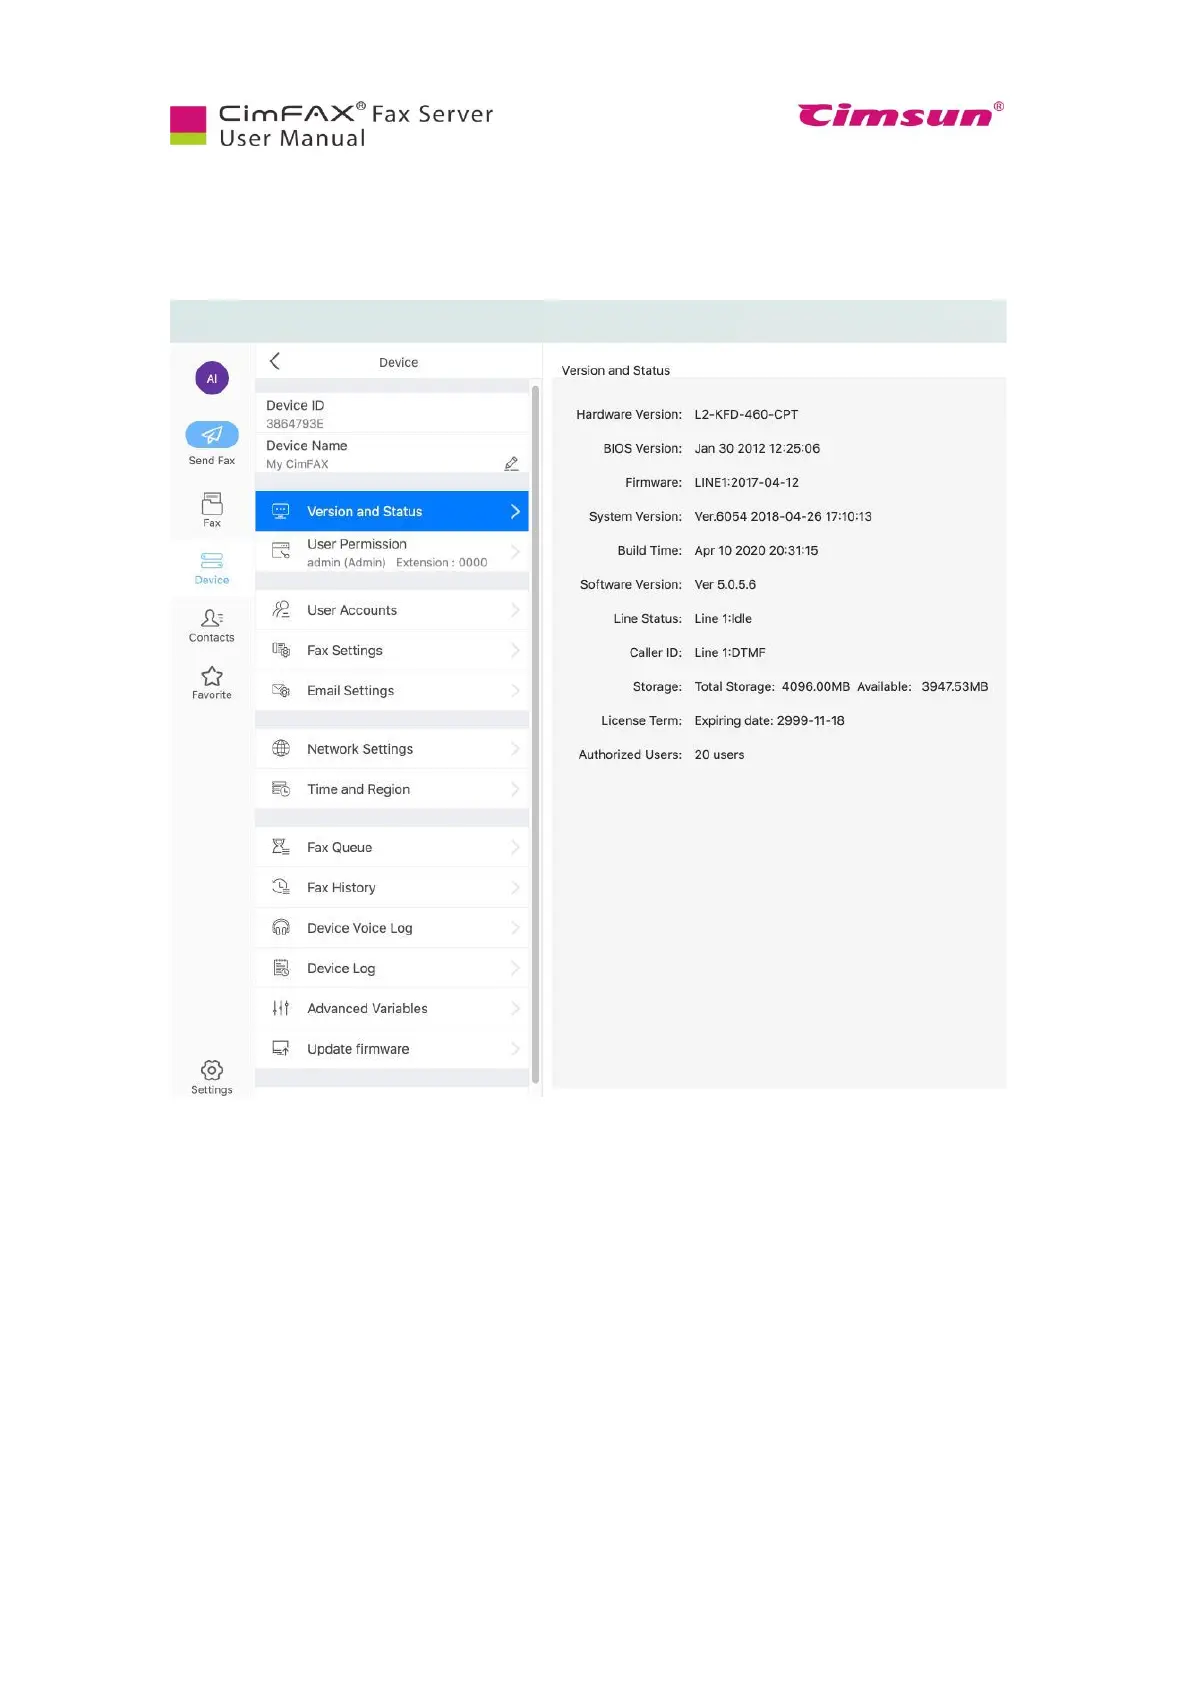Click the AI avatar icon
The height and width of the screenshot is (1684, 1191).
pyautogui.click(x=212, y=378)
